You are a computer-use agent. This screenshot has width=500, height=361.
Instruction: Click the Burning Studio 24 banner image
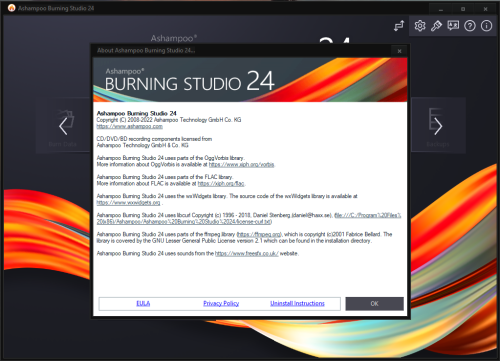tap(250, 80)
